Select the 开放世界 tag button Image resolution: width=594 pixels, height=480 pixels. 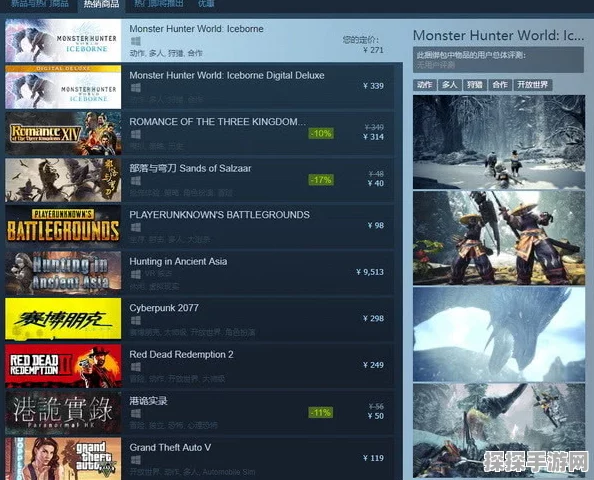point(533,85)
